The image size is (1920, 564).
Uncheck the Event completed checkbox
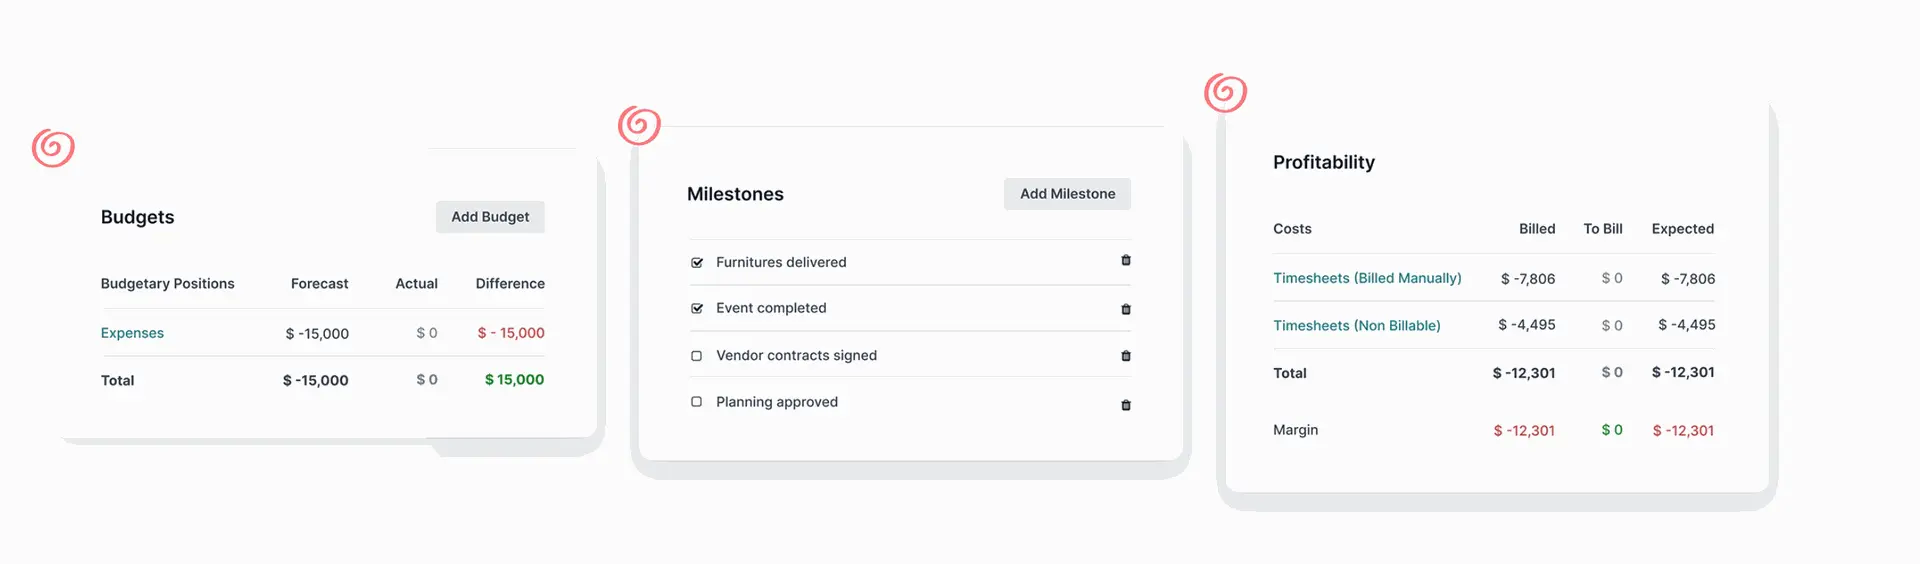point(697,309)
